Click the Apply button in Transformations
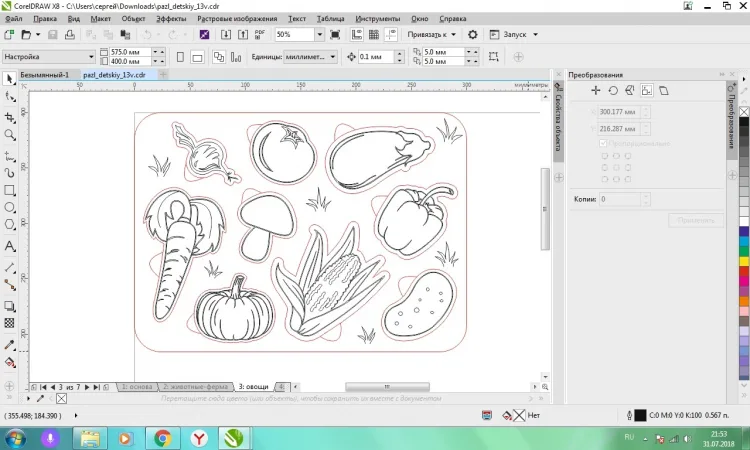Viewport: 750px width, 450px height. [x=696, y=220]
